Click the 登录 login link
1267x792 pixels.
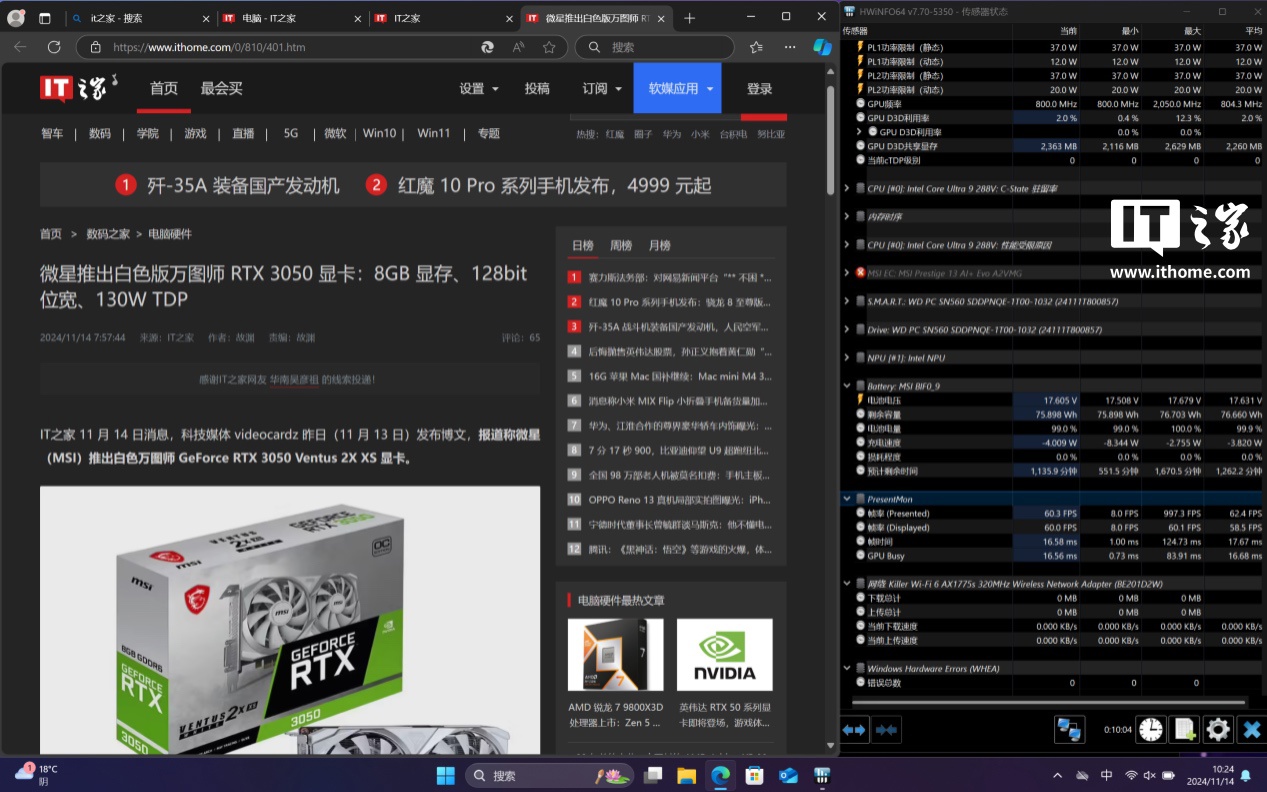[759, 88]
